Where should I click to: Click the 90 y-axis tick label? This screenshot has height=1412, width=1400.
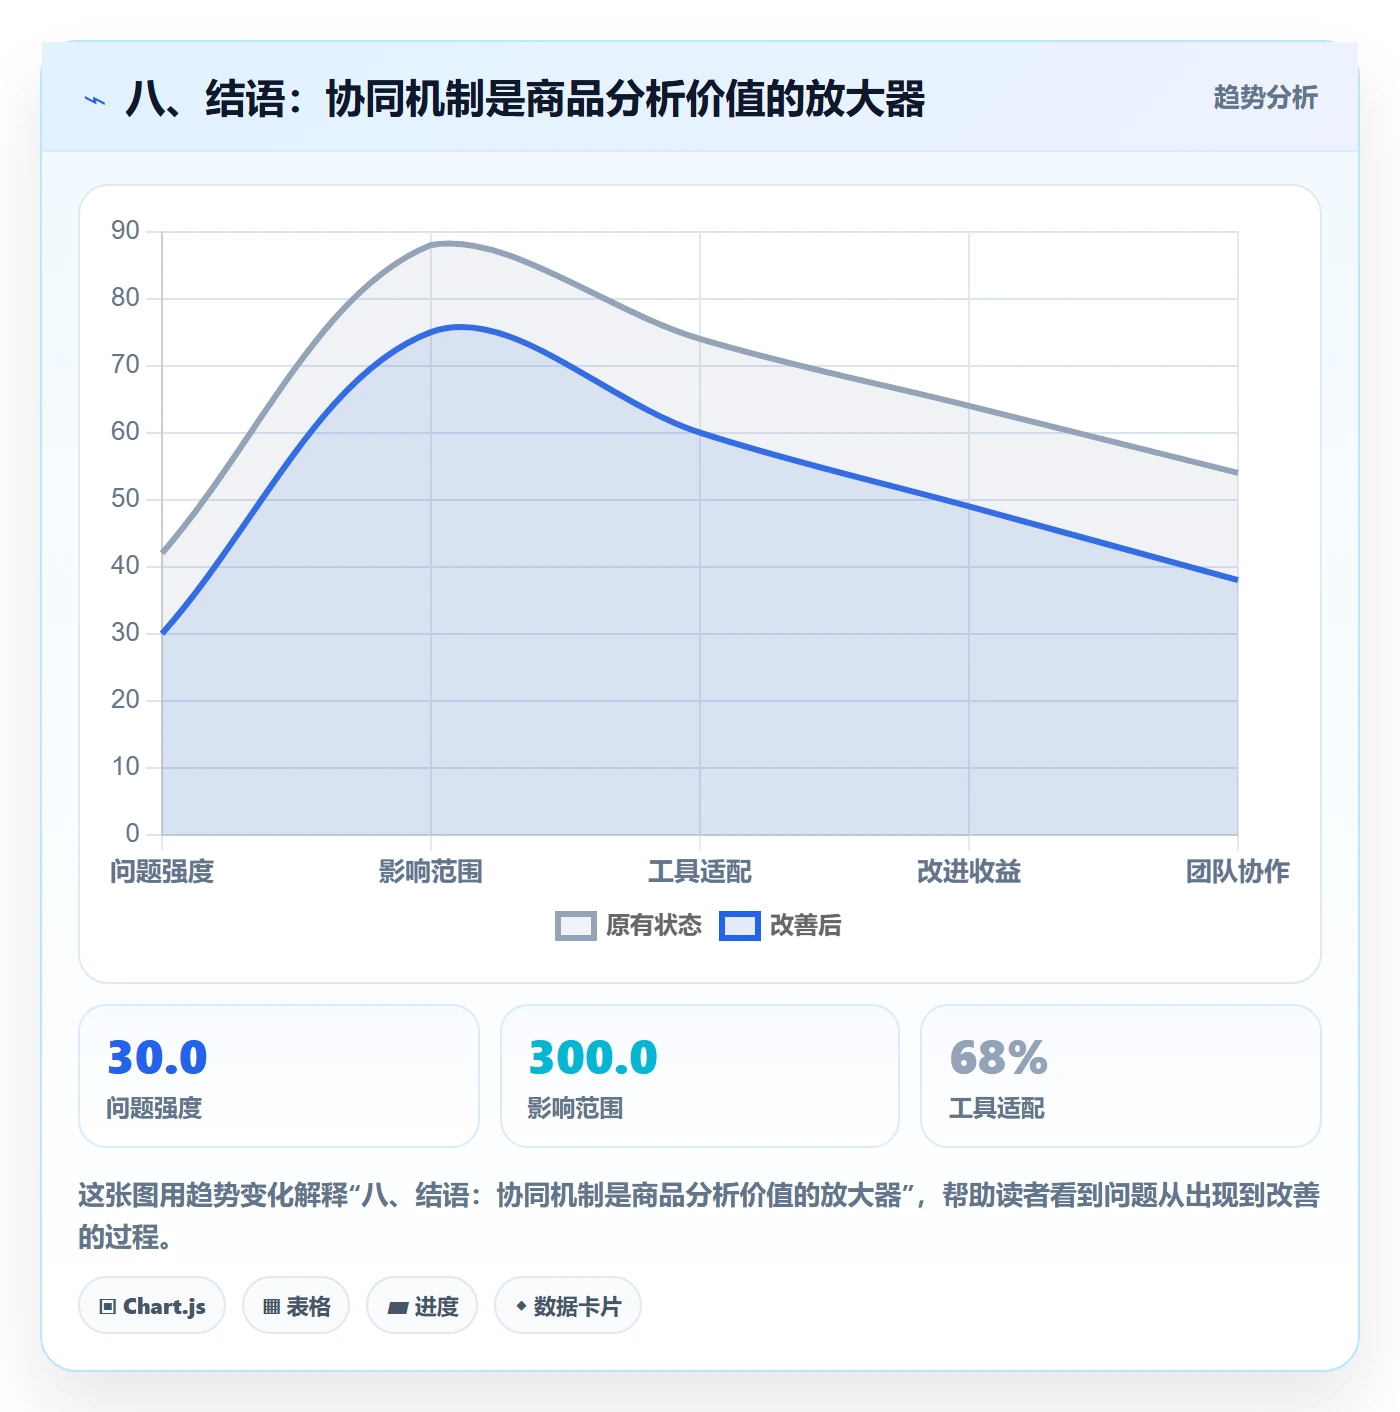[126, 231]
